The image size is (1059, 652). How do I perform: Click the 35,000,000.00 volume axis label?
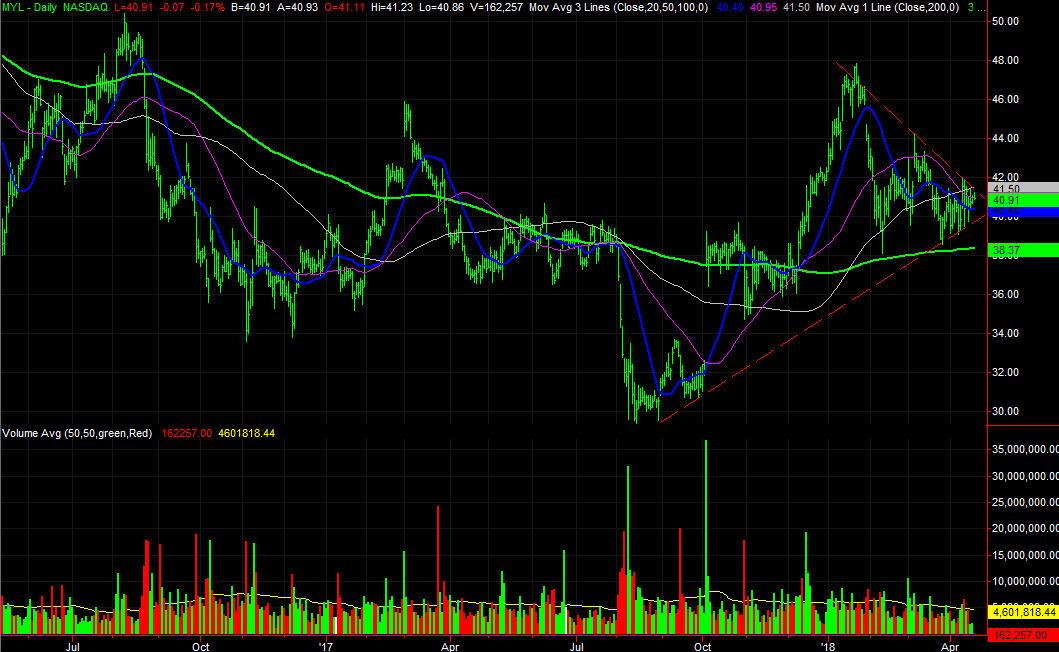click(x=1025, y=449)
